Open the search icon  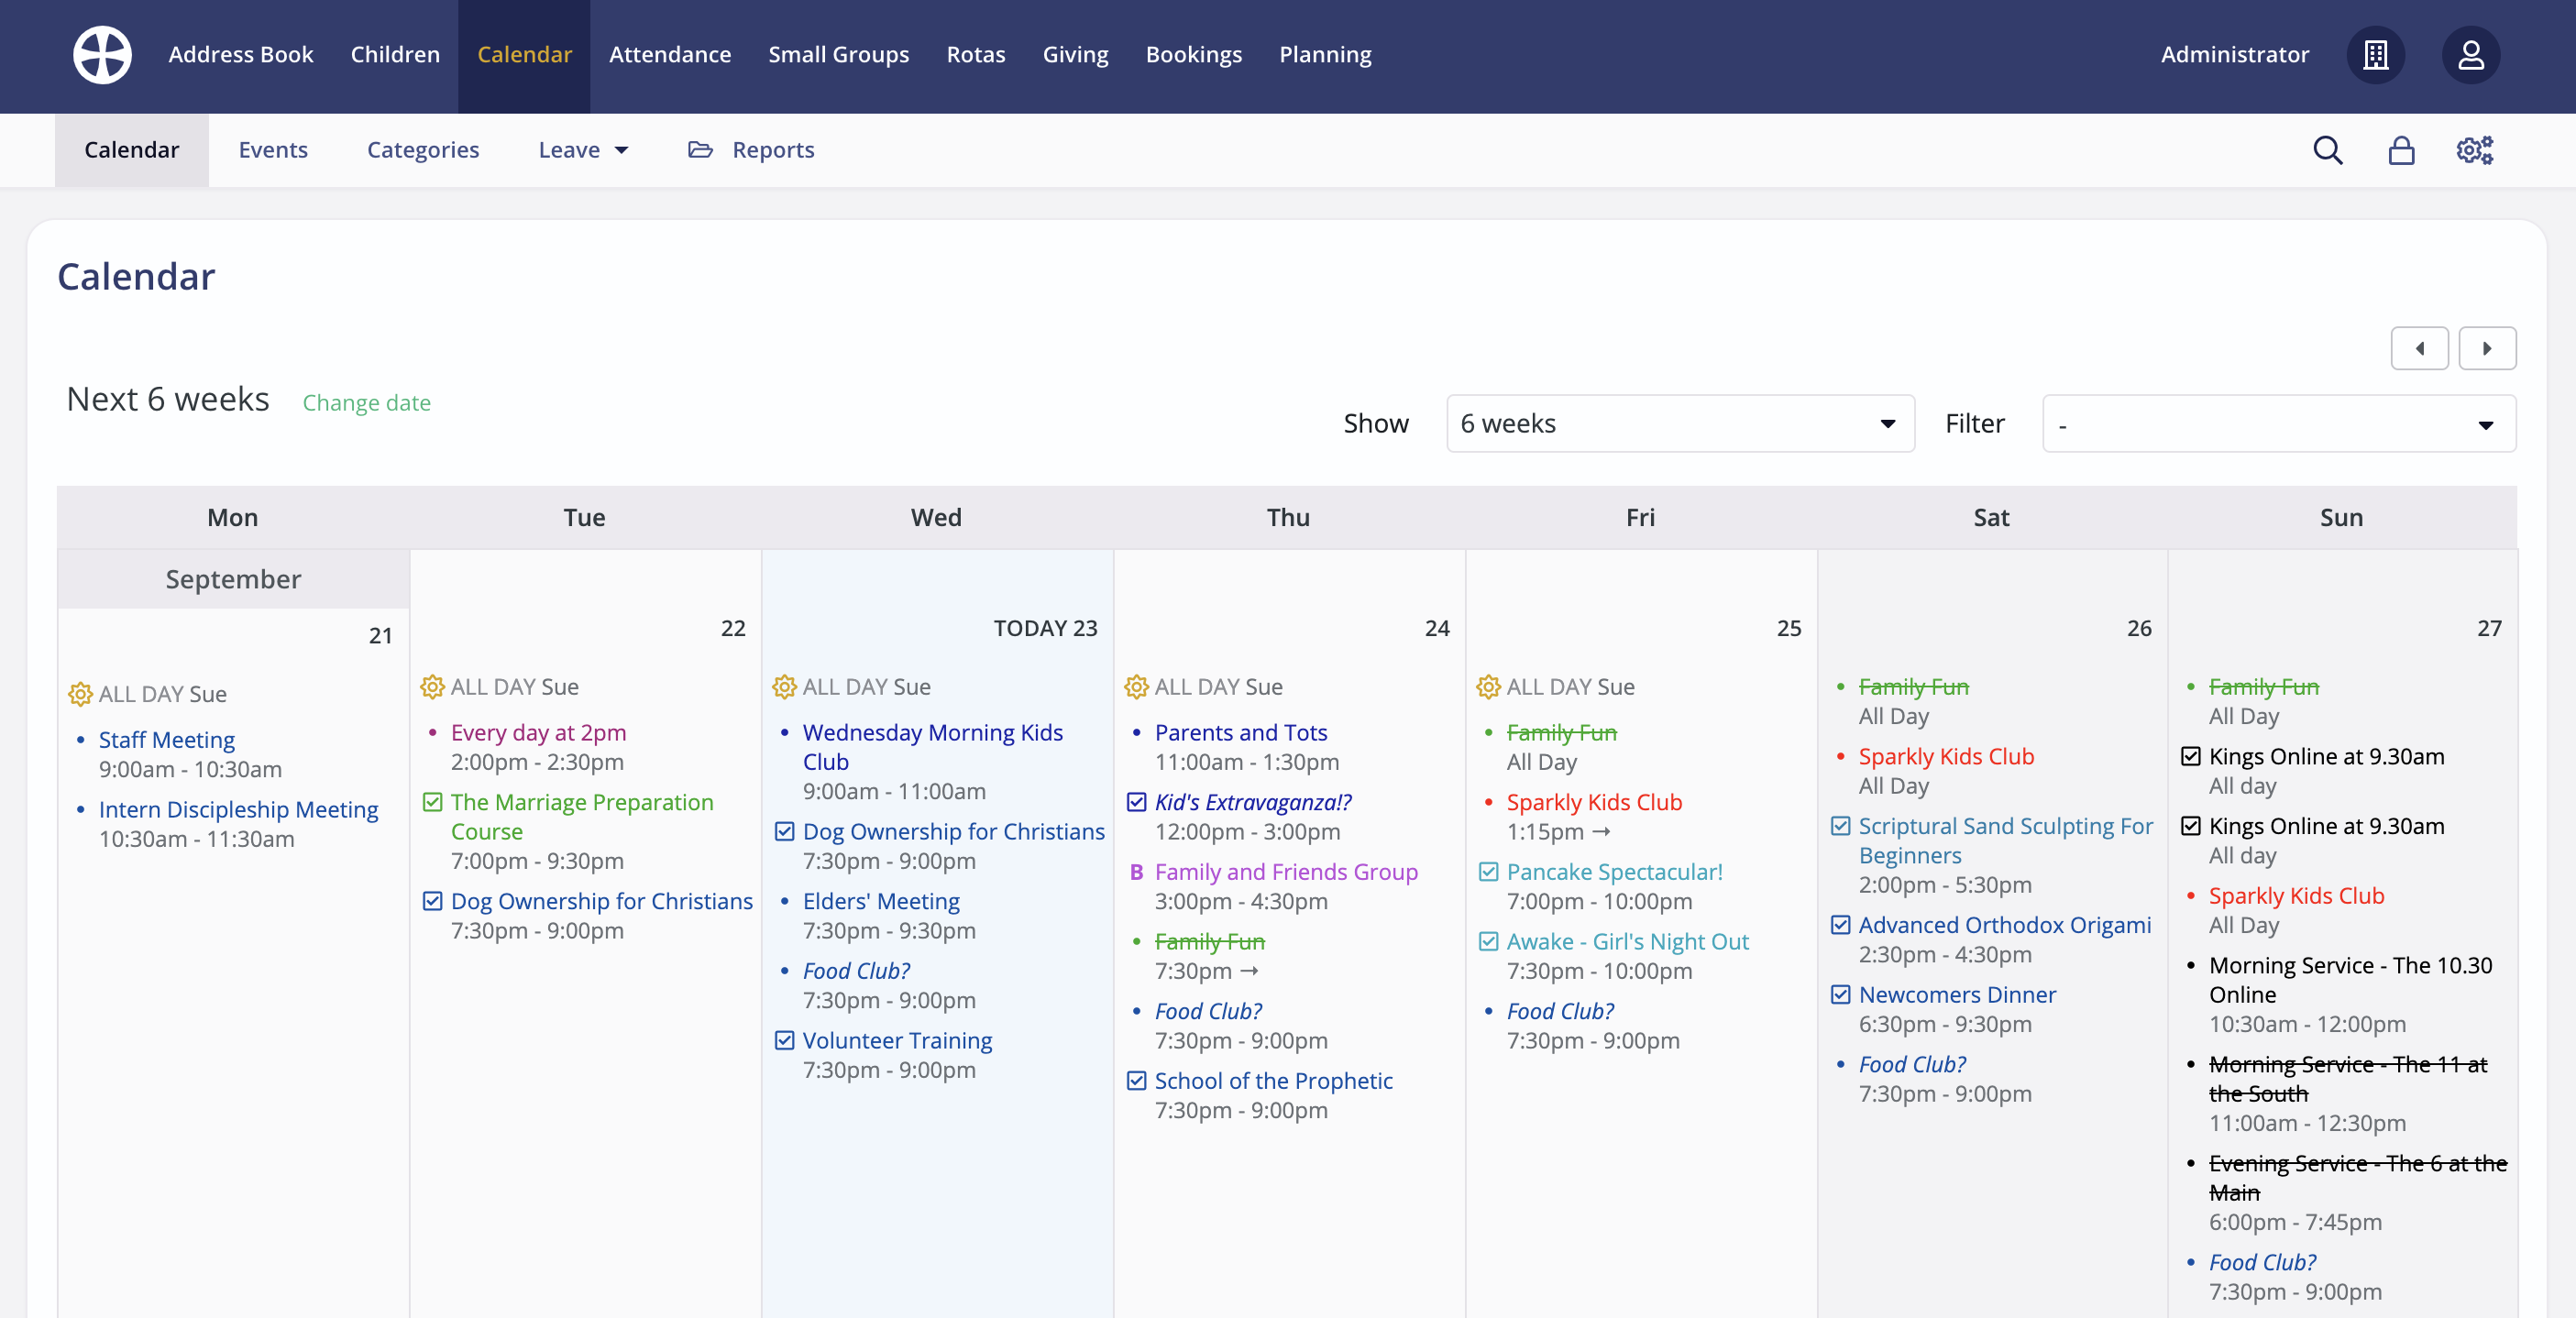[2328, 150]
